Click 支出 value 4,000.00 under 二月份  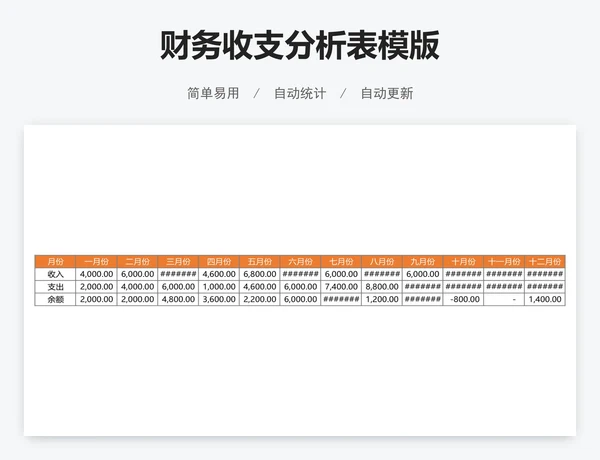pyautogui.click(x=137, y=287)
